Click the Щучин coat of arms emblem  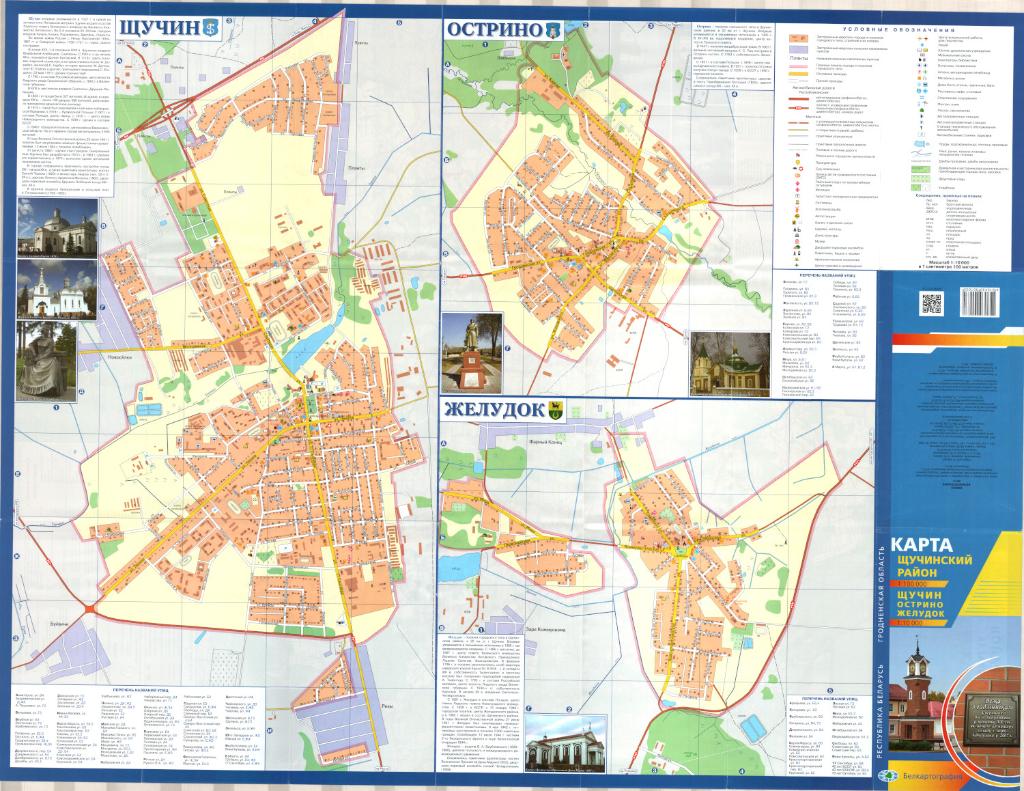tap(210, 28)
